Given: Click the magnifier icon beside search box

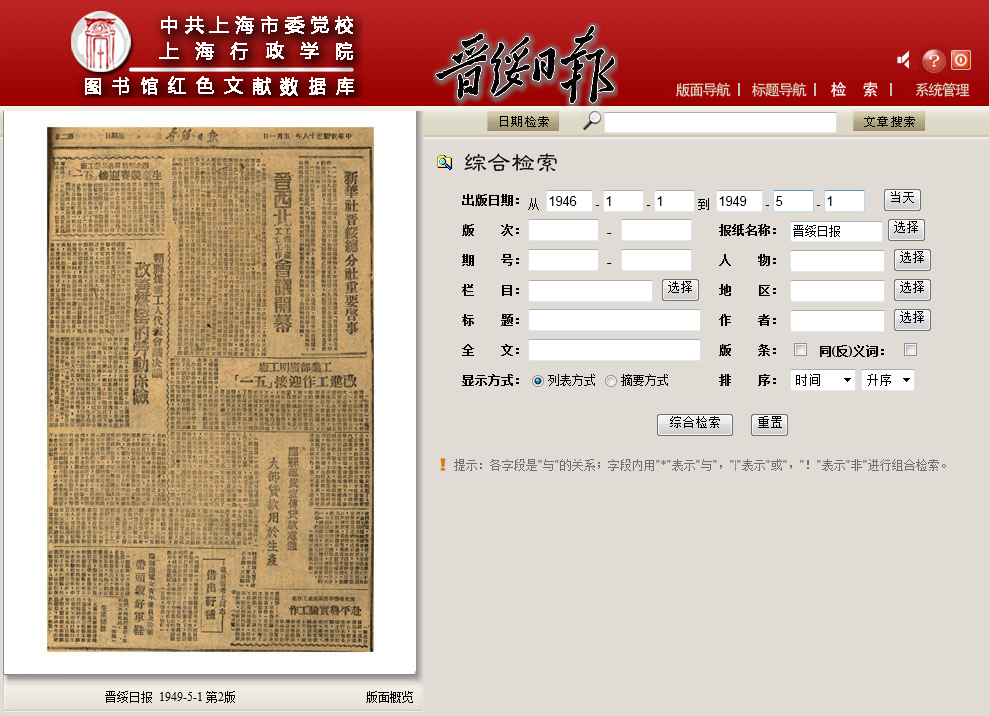Looking at the screenshot, I should pyautogui.click(x=592, y=121).
